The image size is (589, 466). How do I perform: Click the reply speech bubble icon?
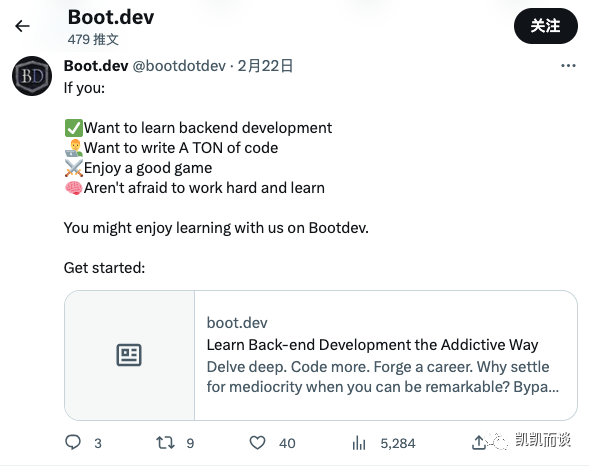tap(73, 442)
